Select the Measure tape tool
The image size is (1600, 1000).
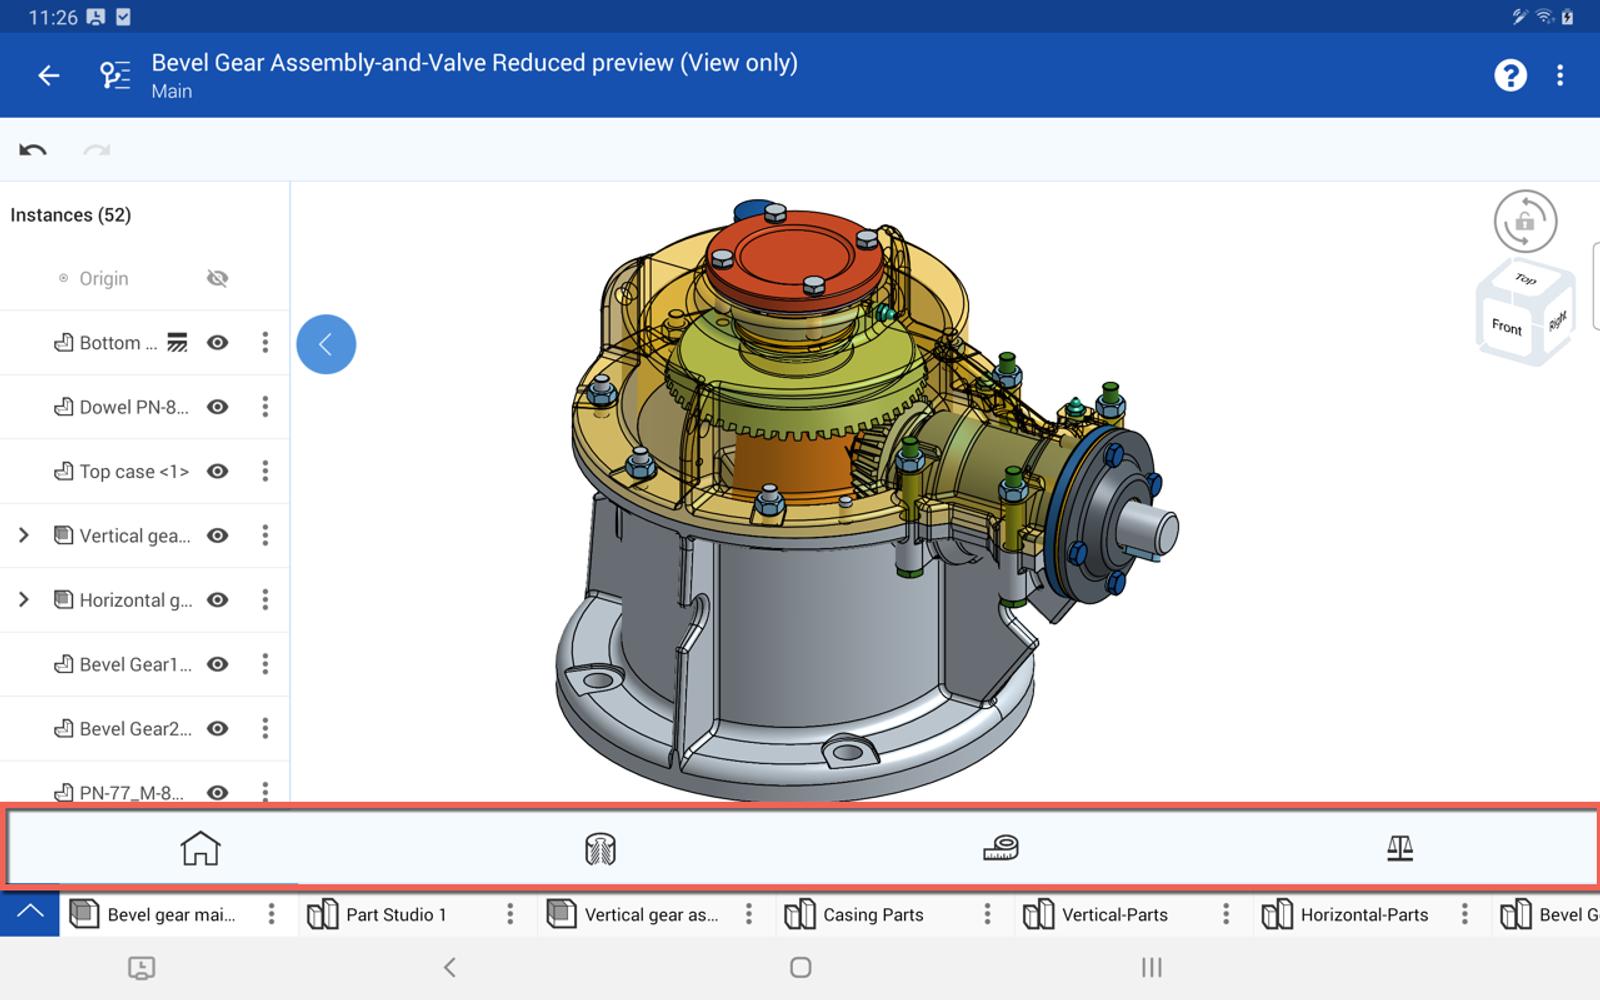point(1000,848)
